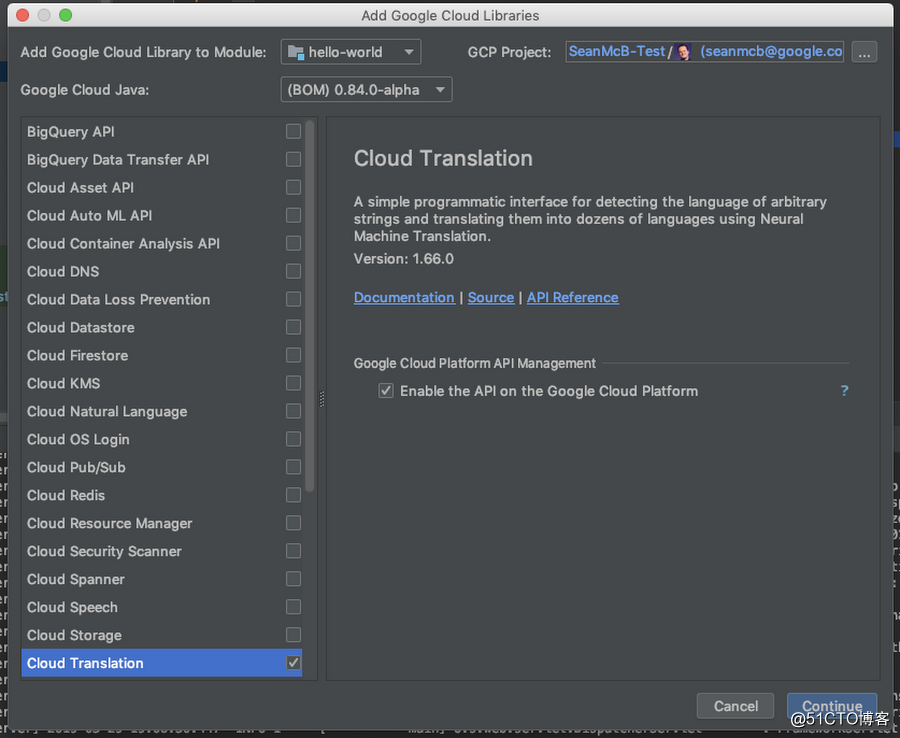
Task: Select Cloud KMS row
Action: [162, 383]
